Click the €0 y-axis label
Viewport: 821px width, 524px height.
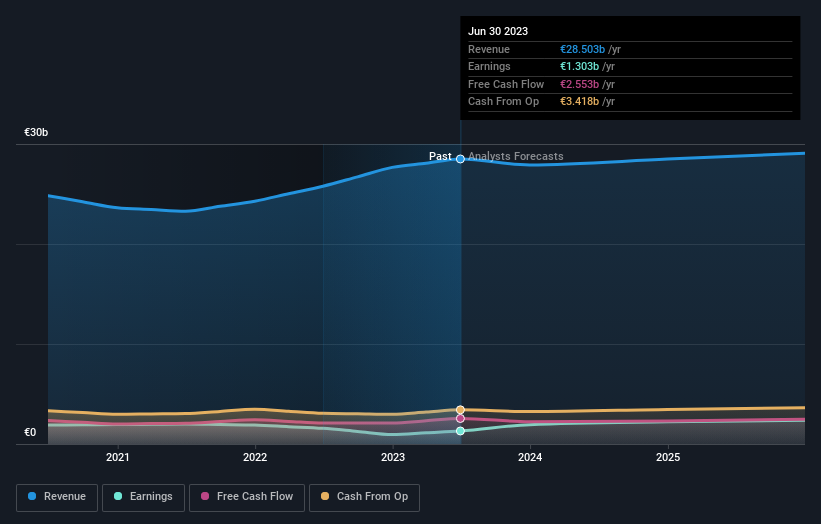click(x=30, y=432)
